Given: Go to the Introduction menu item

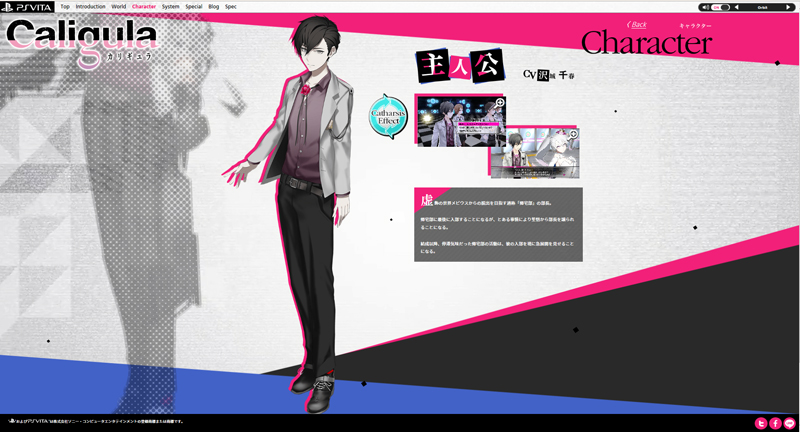Looking at the screenshot, I should click(x=90, y=7).
